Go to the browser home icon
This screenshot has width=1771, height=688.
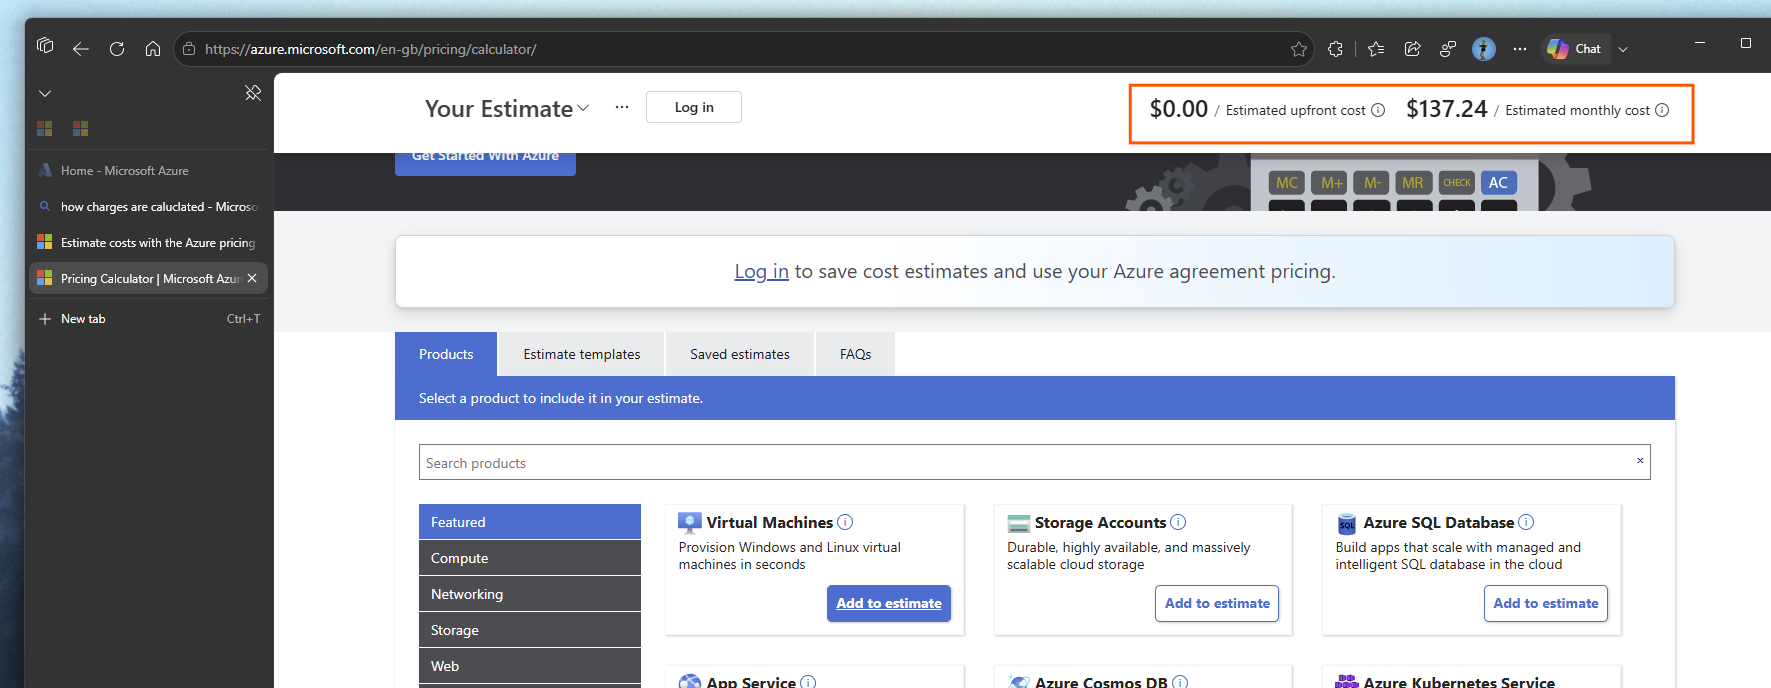pyautogui.click(x=153, y=49)
